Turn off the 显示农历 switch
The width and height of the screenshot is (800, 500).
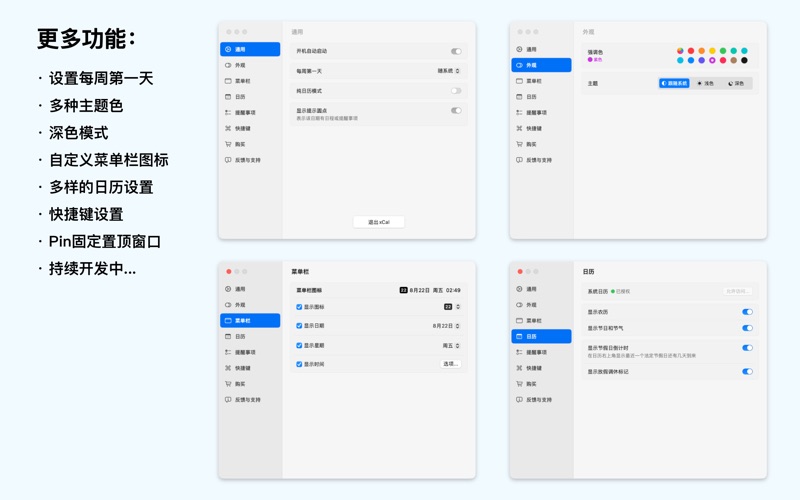[x=747, y=312]
